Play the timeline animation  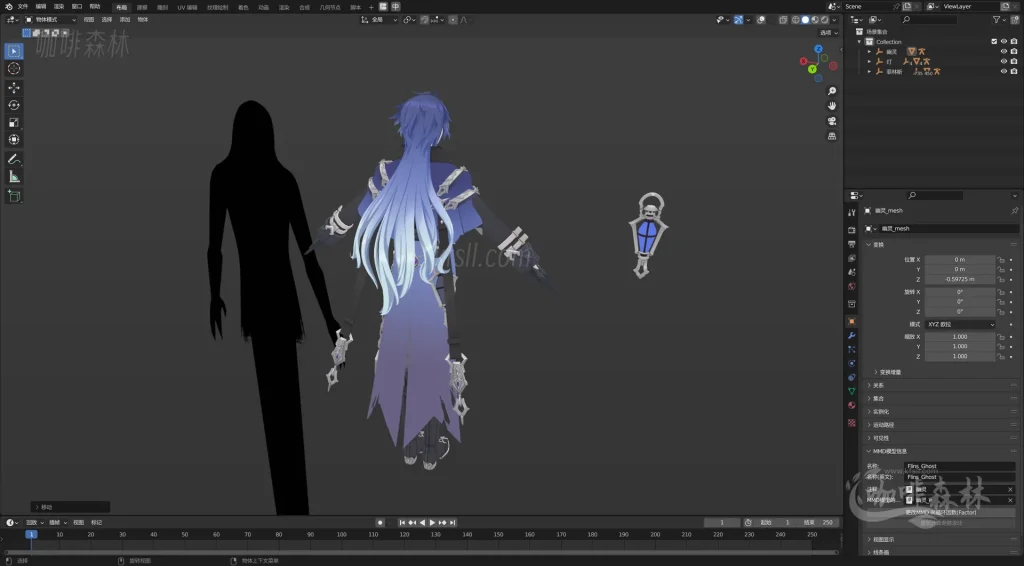(x=432, y=523)
